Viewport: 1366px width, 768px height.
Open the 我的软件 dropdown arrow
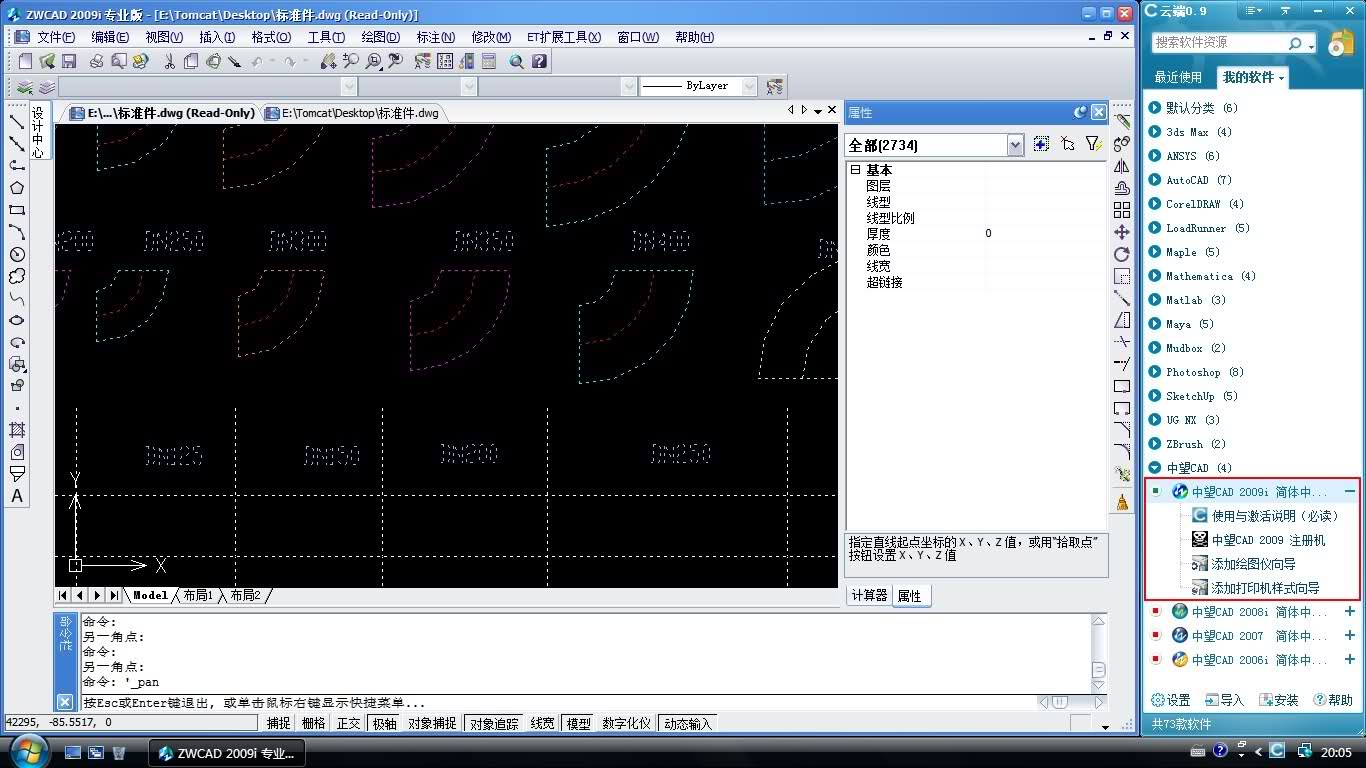click(x=1281, y=78)
